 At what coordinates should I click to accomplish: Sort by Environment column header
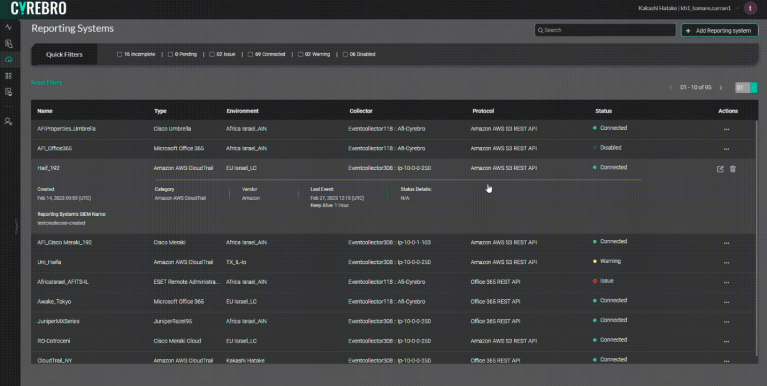tap(243, 111)
